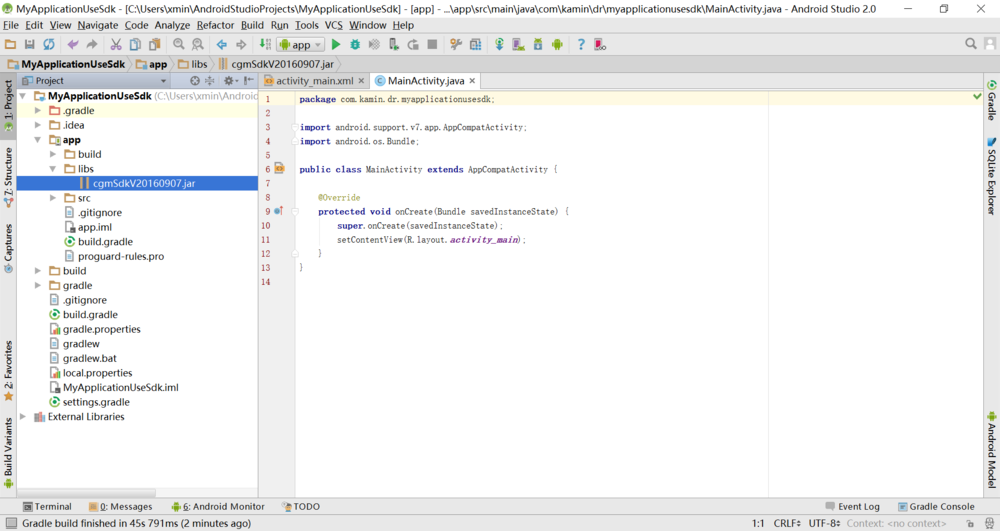The width and height of the screenshot is (1000, 531).
Task: Select build.gradle under the app folder
Action: pyautogui.click(x=105, y=242)
